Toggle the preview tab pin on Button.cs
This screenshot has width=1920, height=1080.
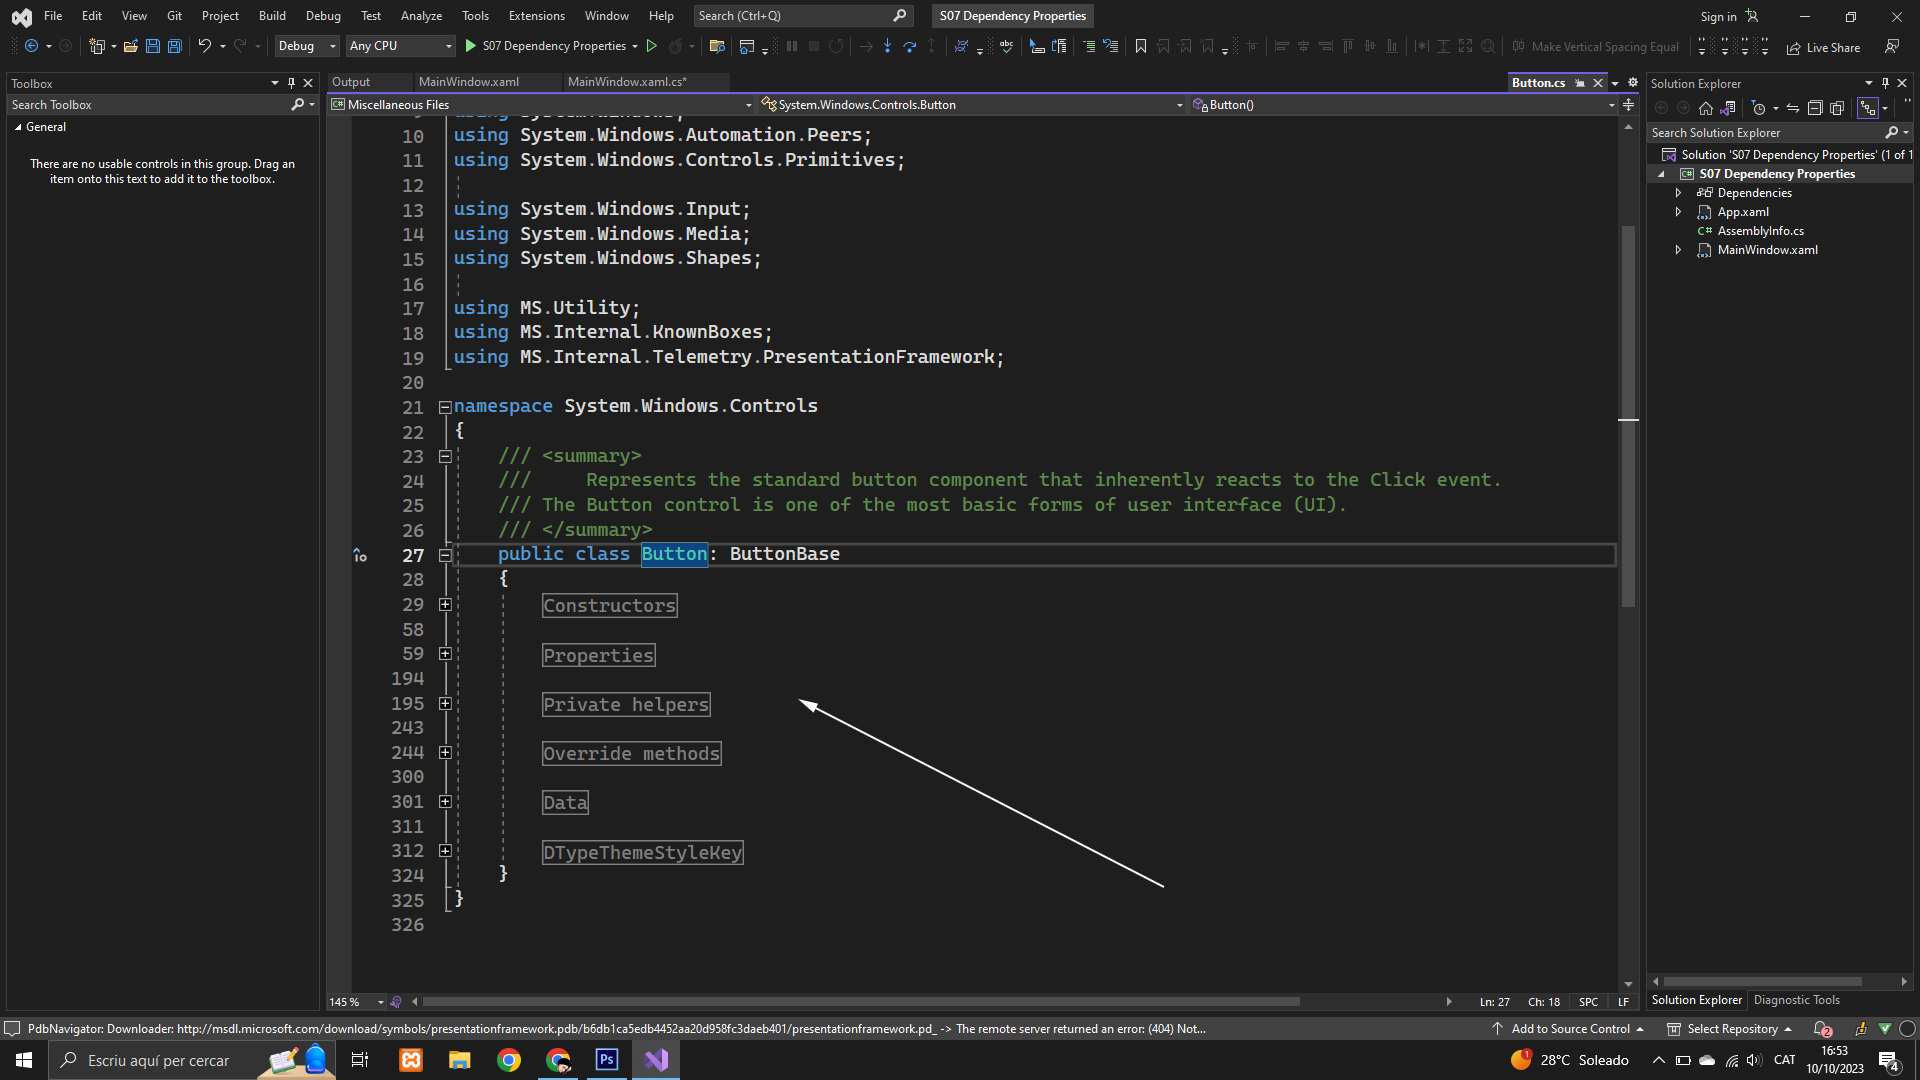click(x=1580, y=83)
